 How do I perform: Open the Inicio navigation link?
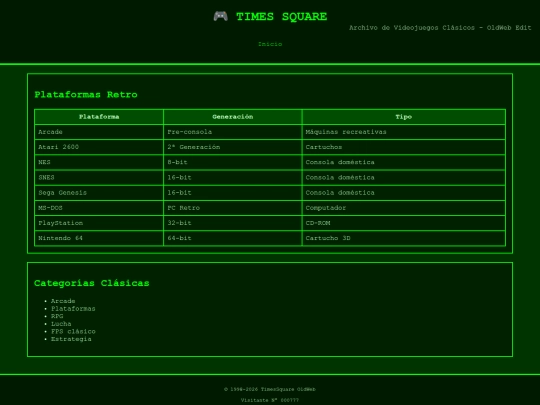point(270,44)
